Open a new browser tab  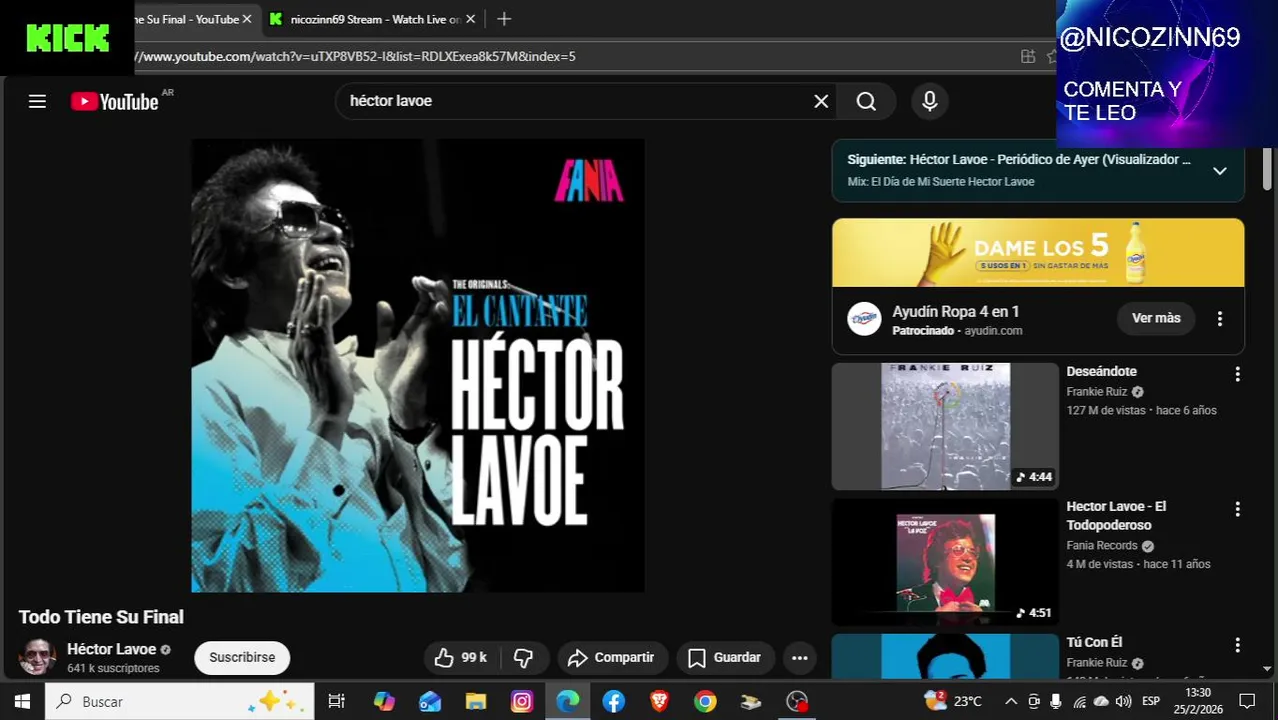(504, 19)
